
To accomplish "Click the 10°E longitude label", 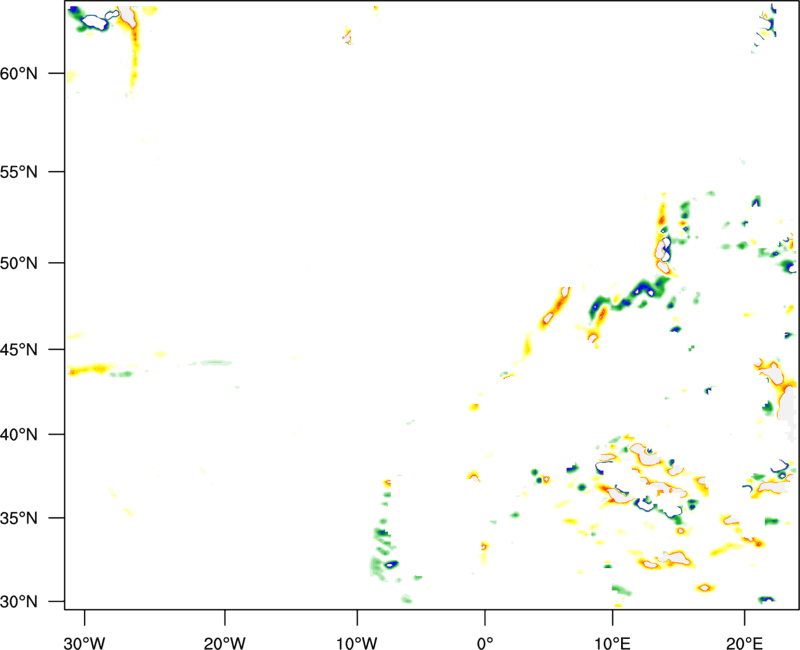I will [x=612, y=643].
